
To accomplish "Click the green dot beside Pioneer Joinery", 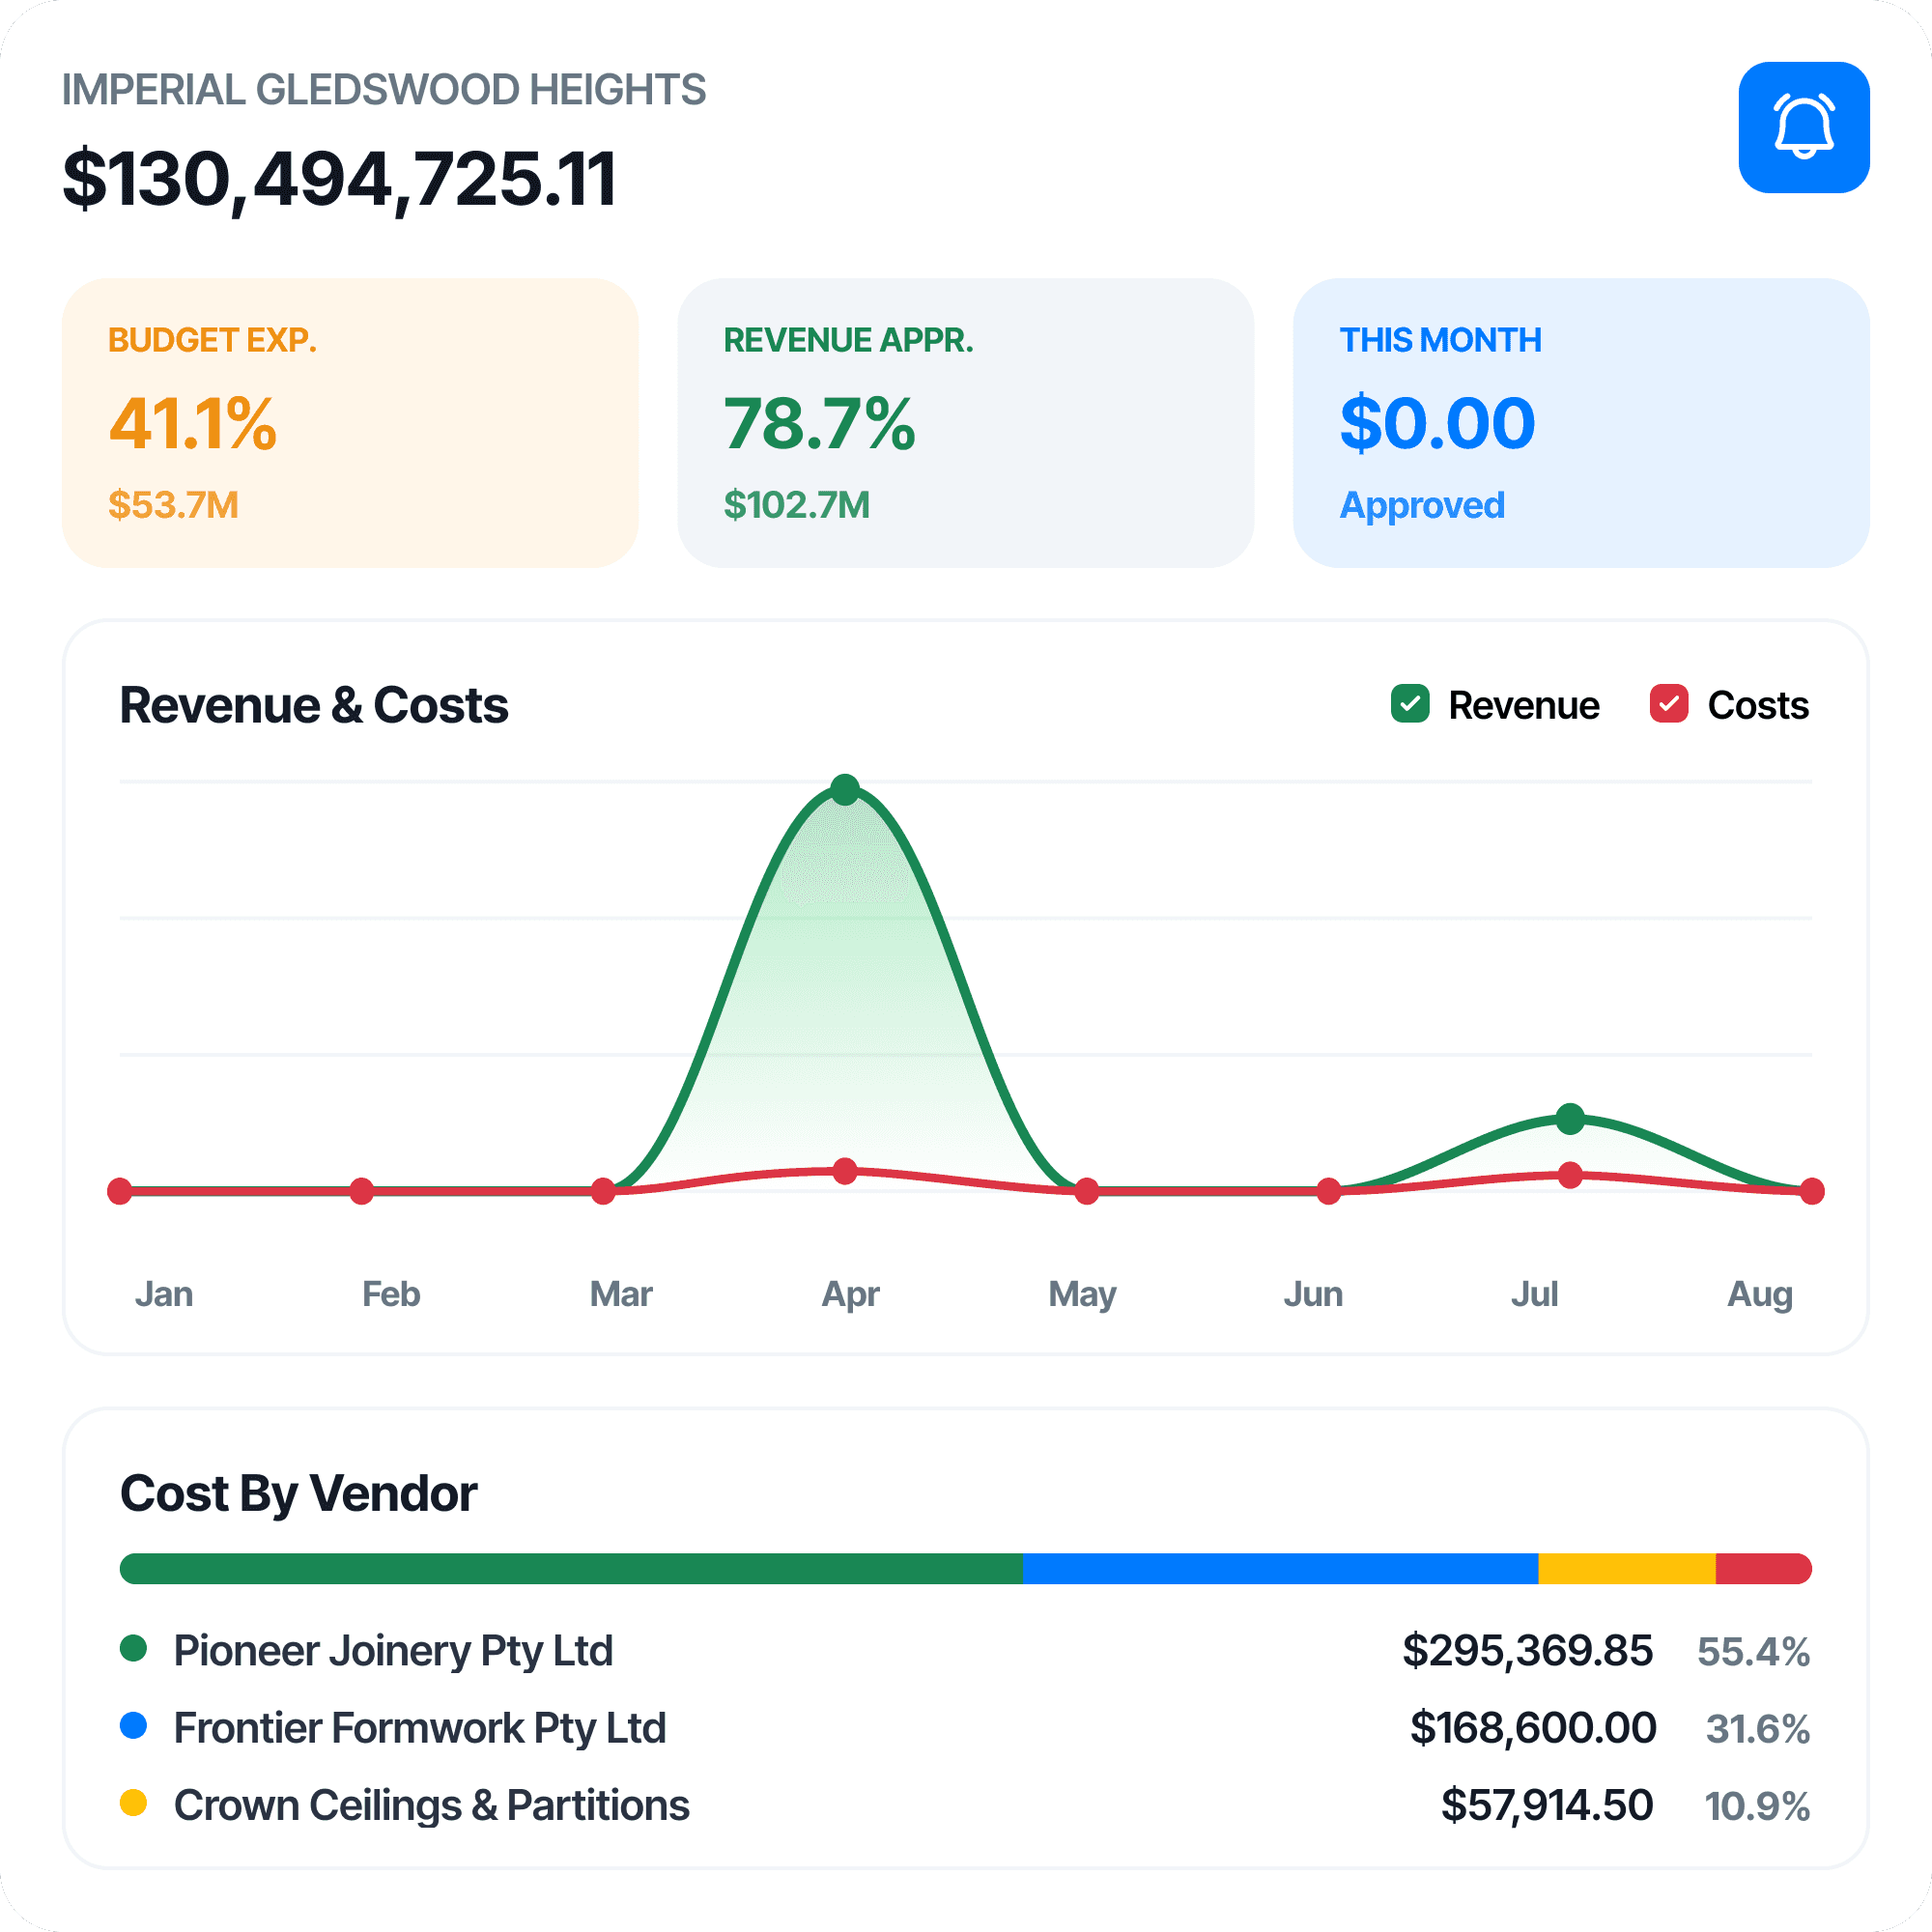I will [134, 1648].
